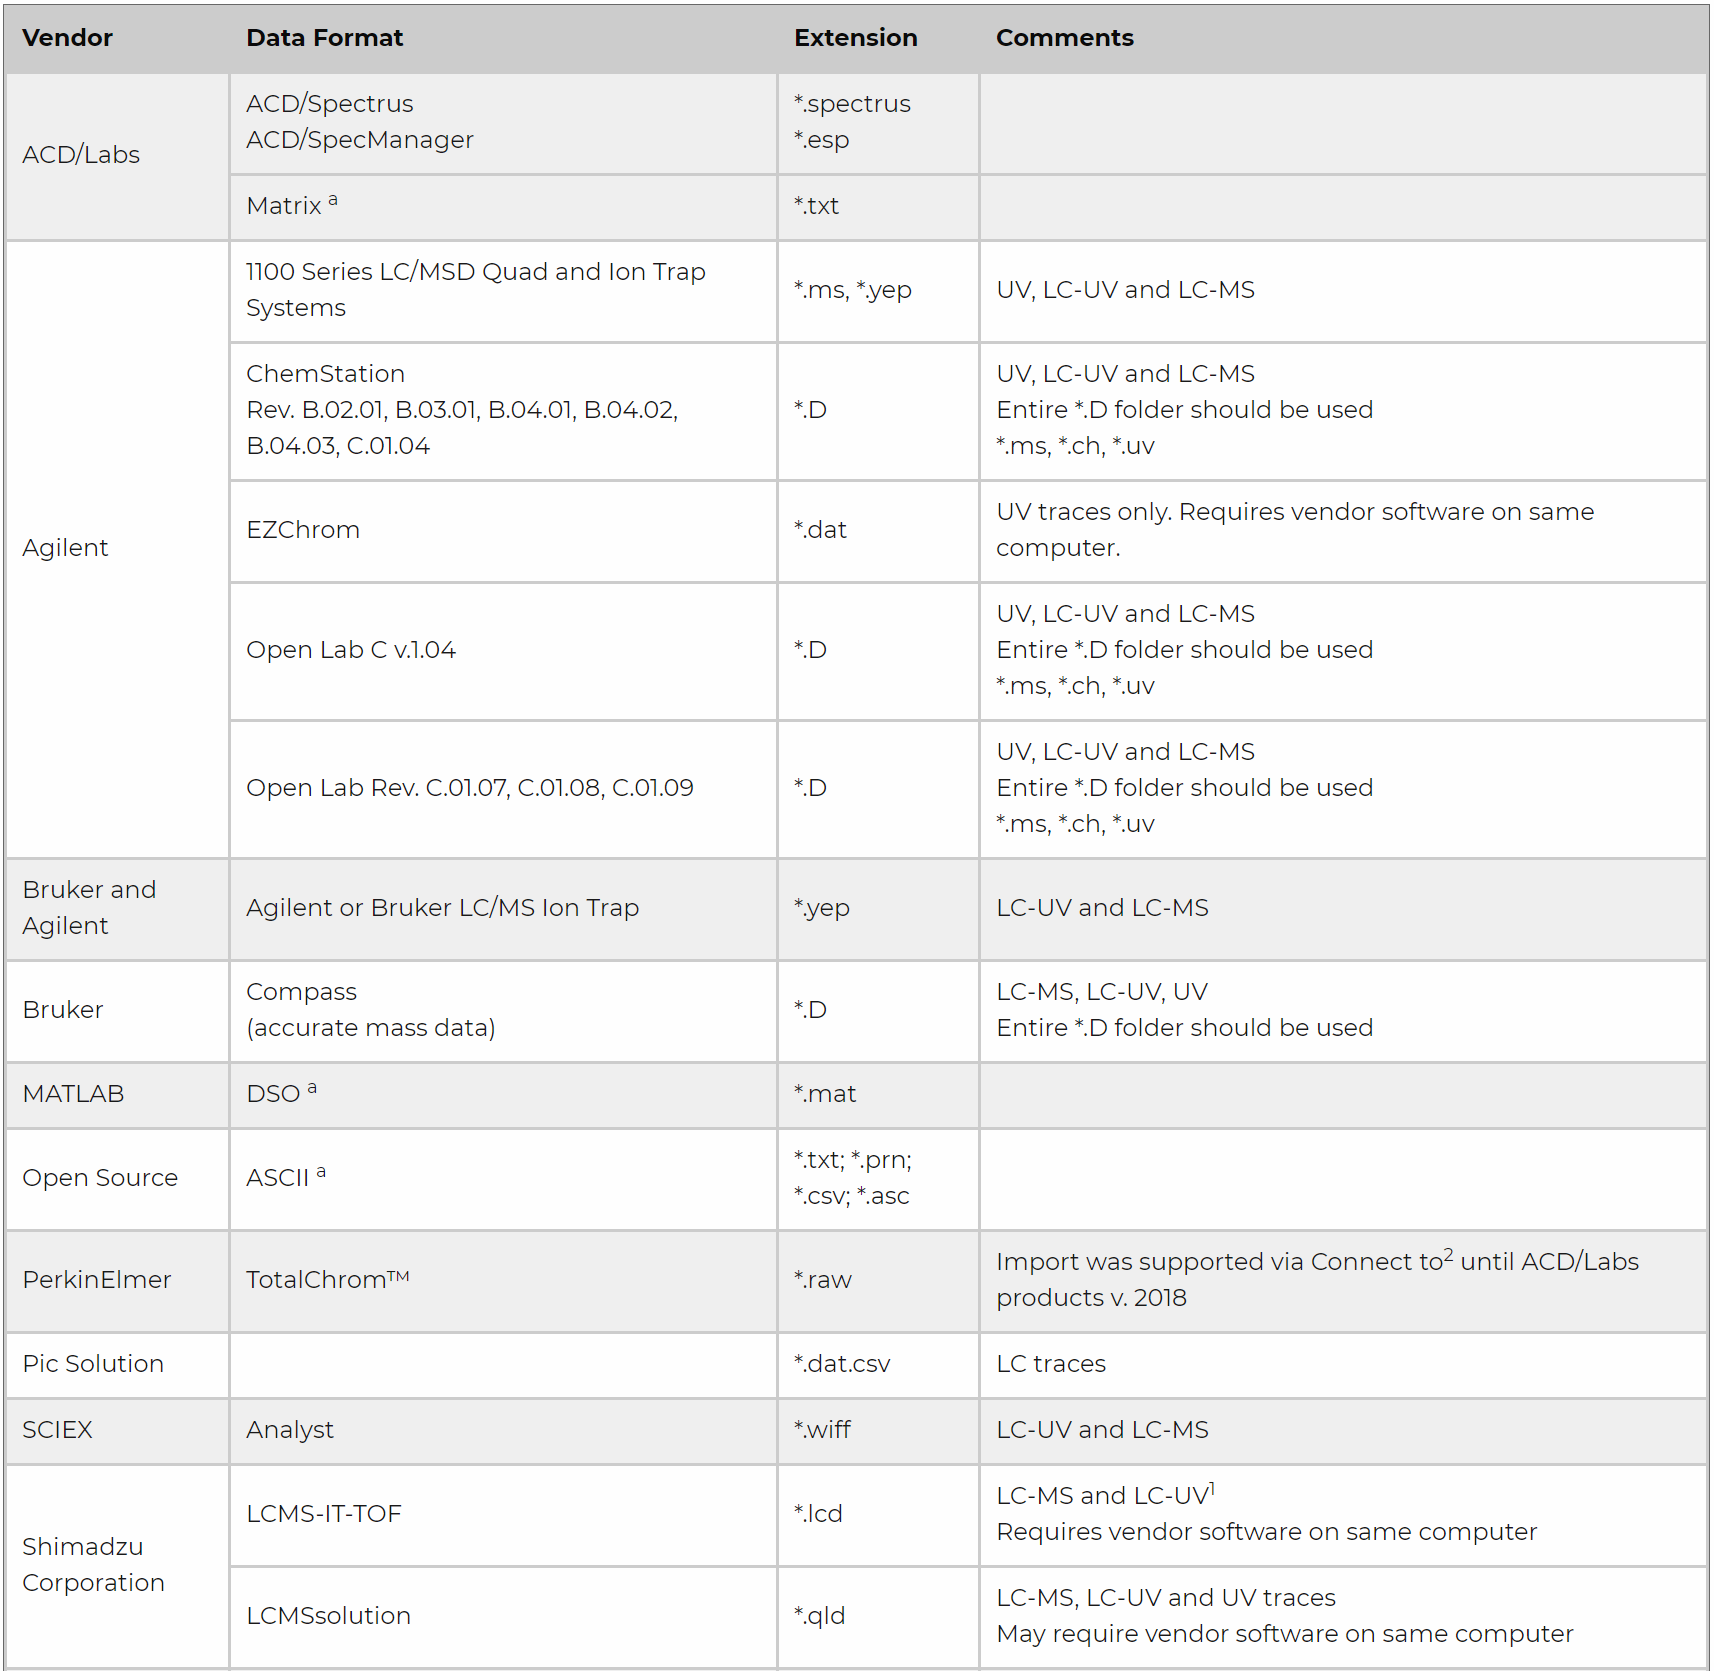Click the Comments column header
Screen dimensions: 1714x1671
pyautogui.click(x=1064, y=38)
